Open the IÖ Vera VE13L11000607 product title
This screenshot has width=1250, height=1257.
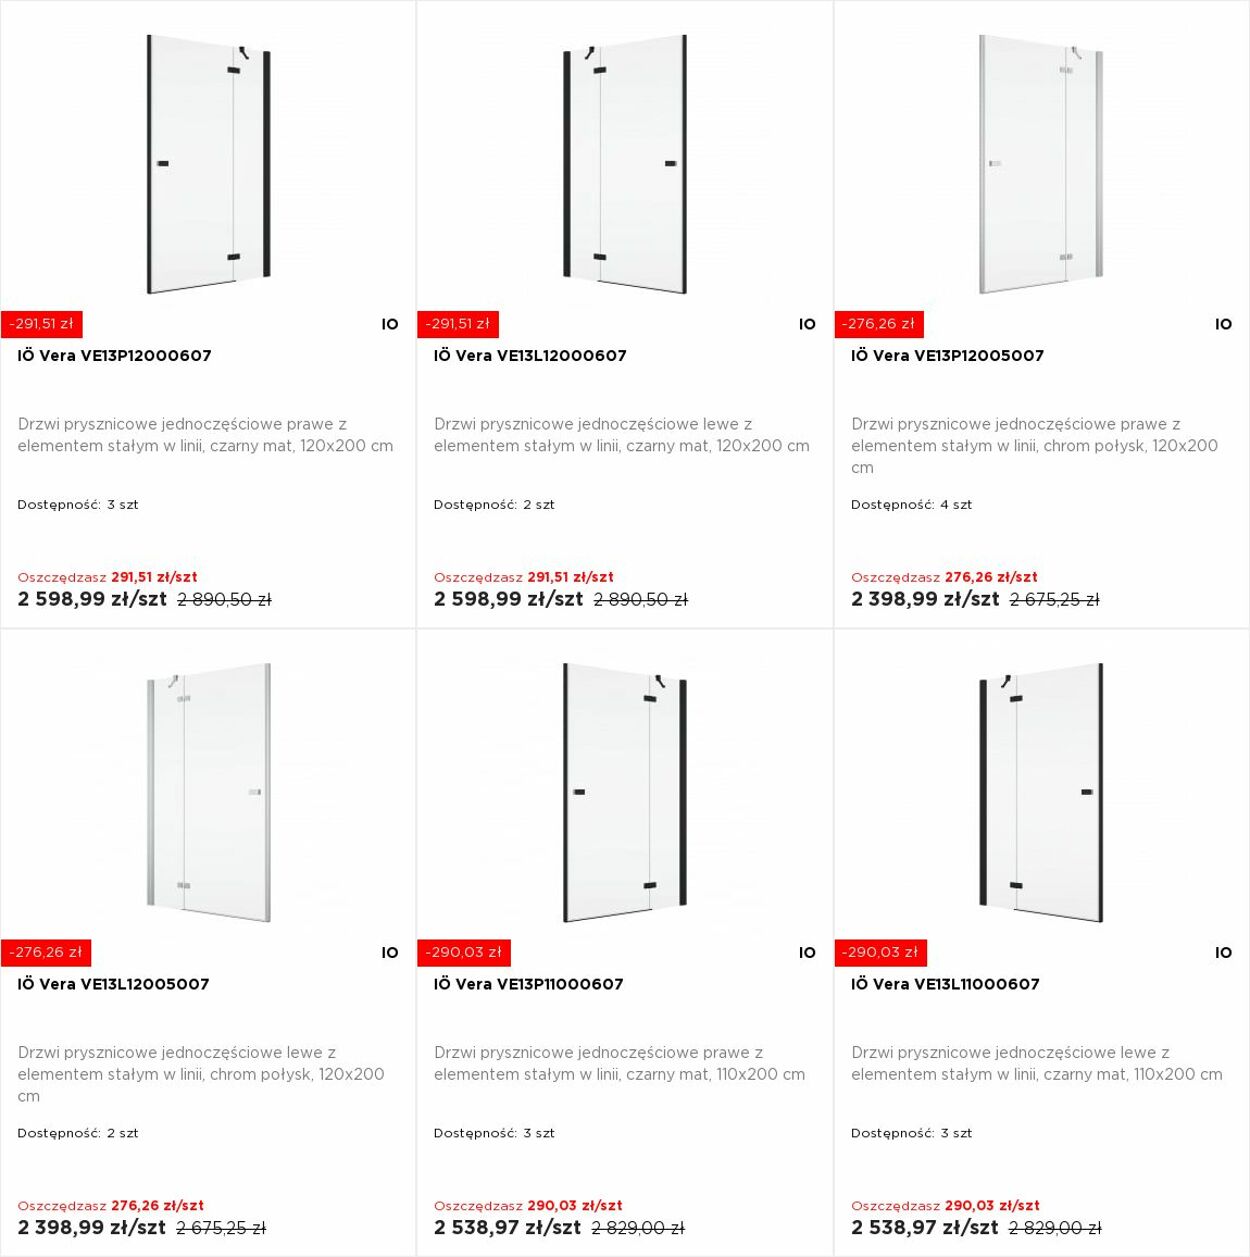click(x=945, y=984)
